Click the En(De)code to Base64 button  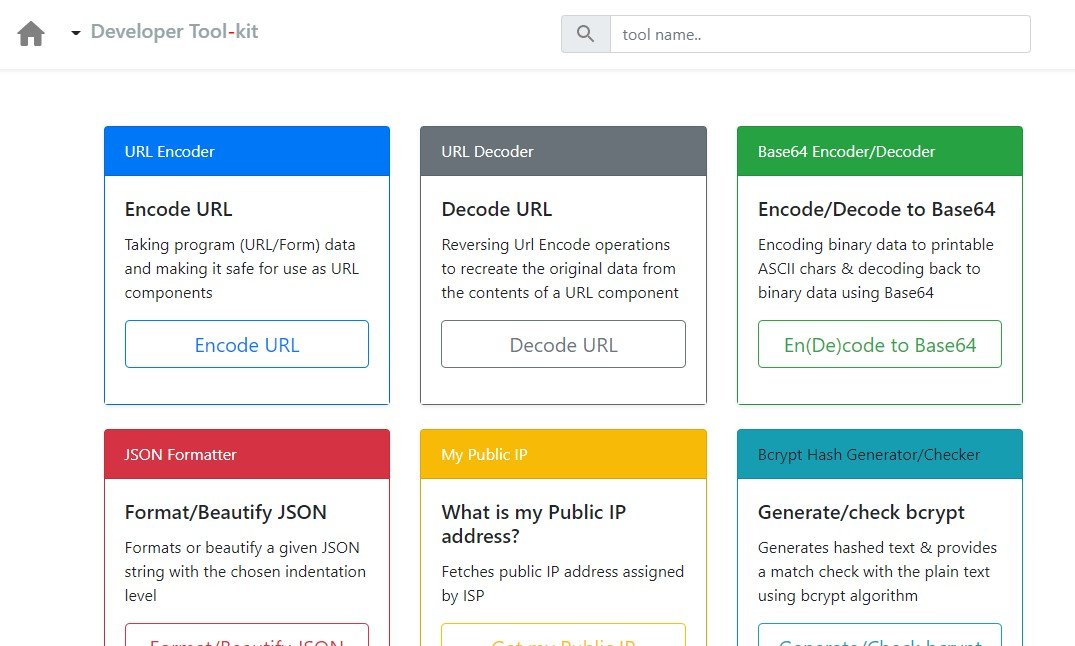click(880, 344)
